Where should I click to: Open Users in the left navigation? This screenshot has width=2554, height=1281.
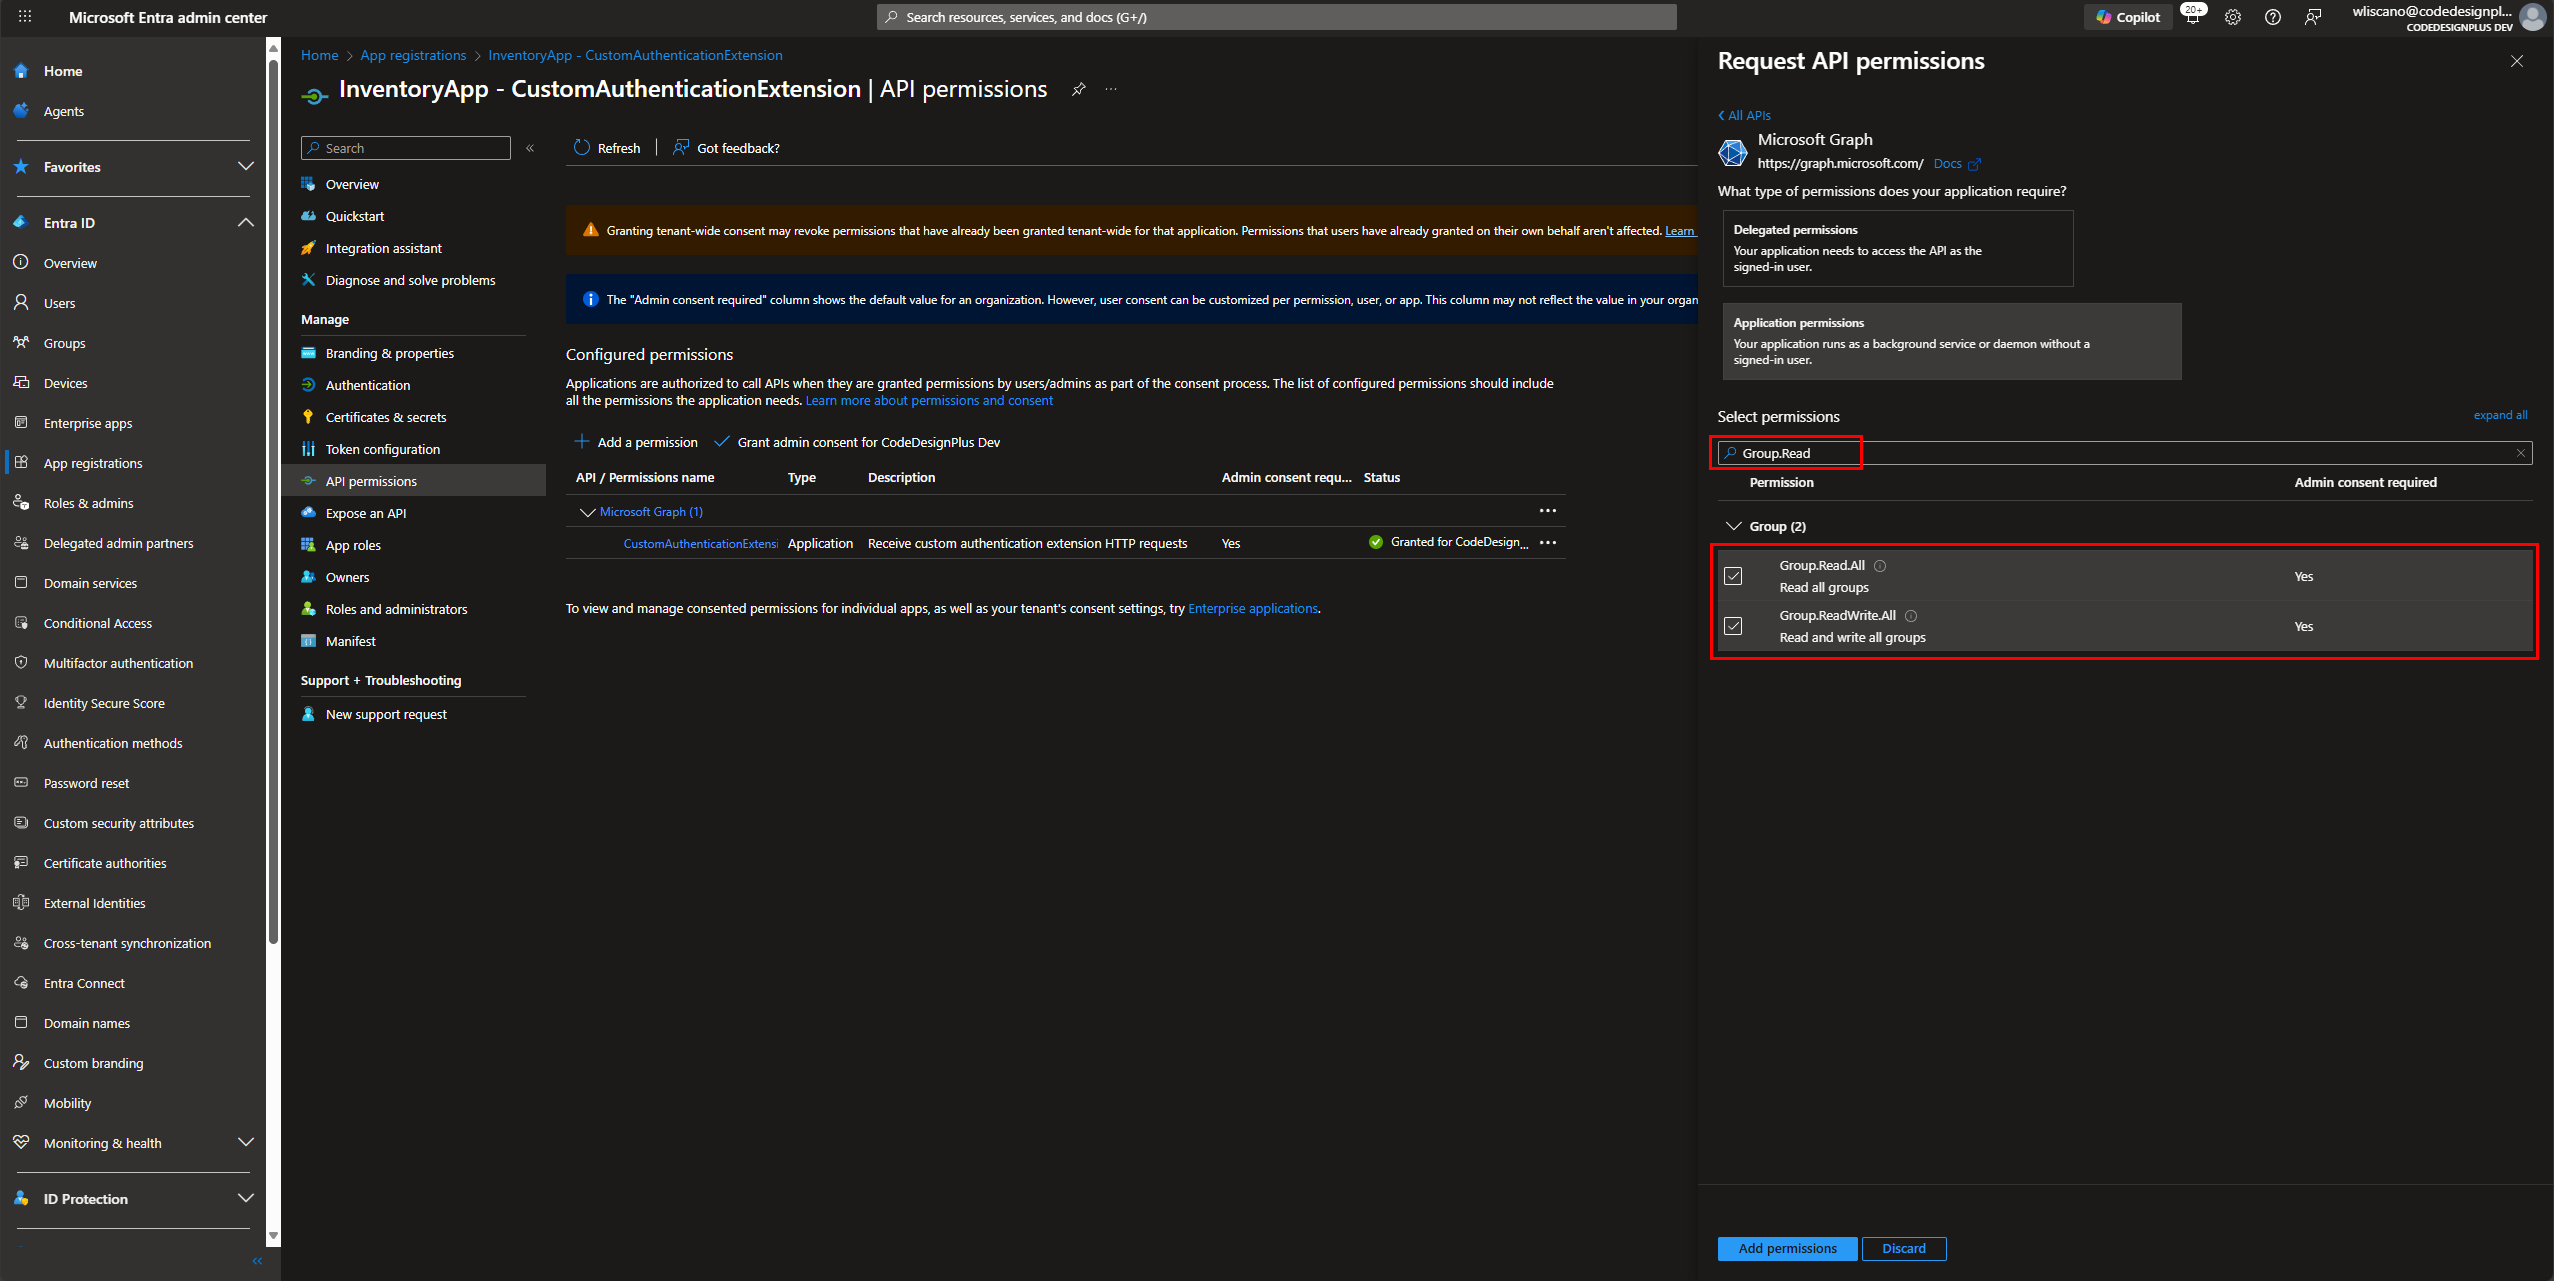click(x=59, y=303)
